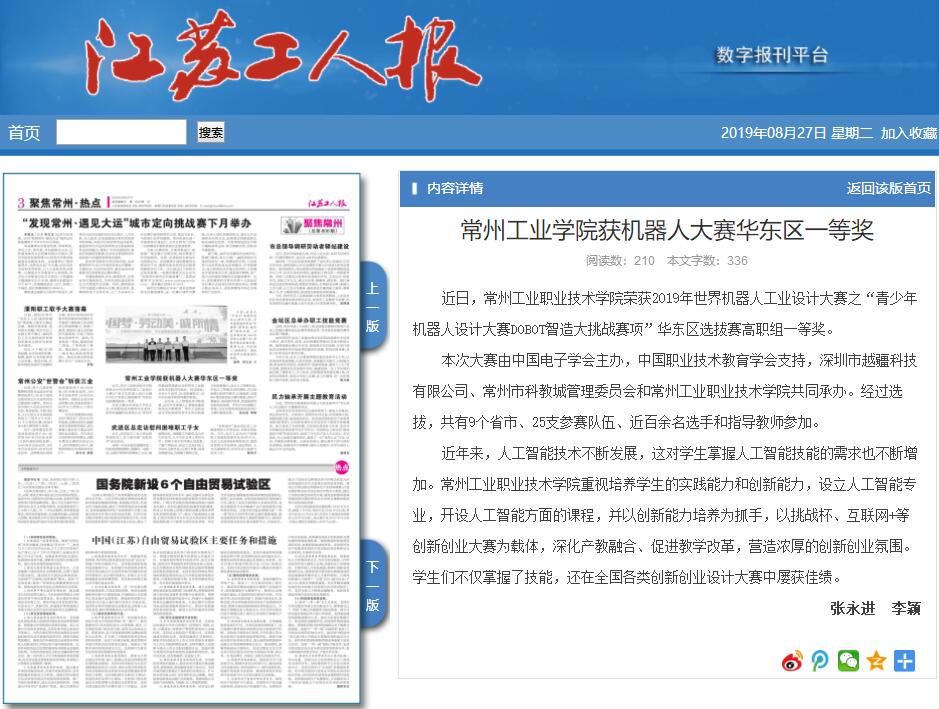
Task: Share article via Tencent Weibo icon
Action: [820, 661]
